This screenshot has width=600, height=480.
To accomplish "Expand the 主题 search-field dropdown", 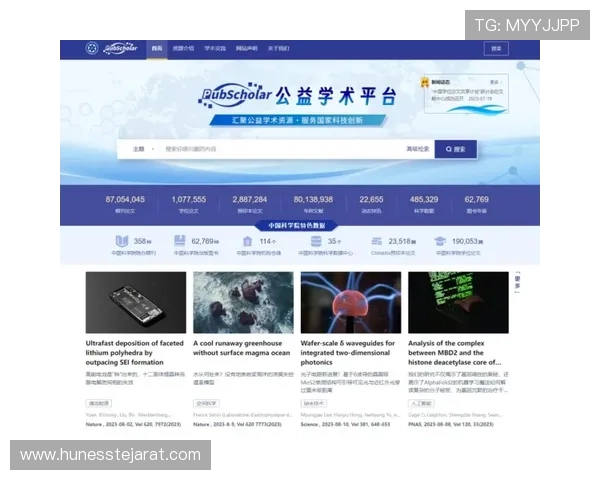I will click(x=143, y=149).
